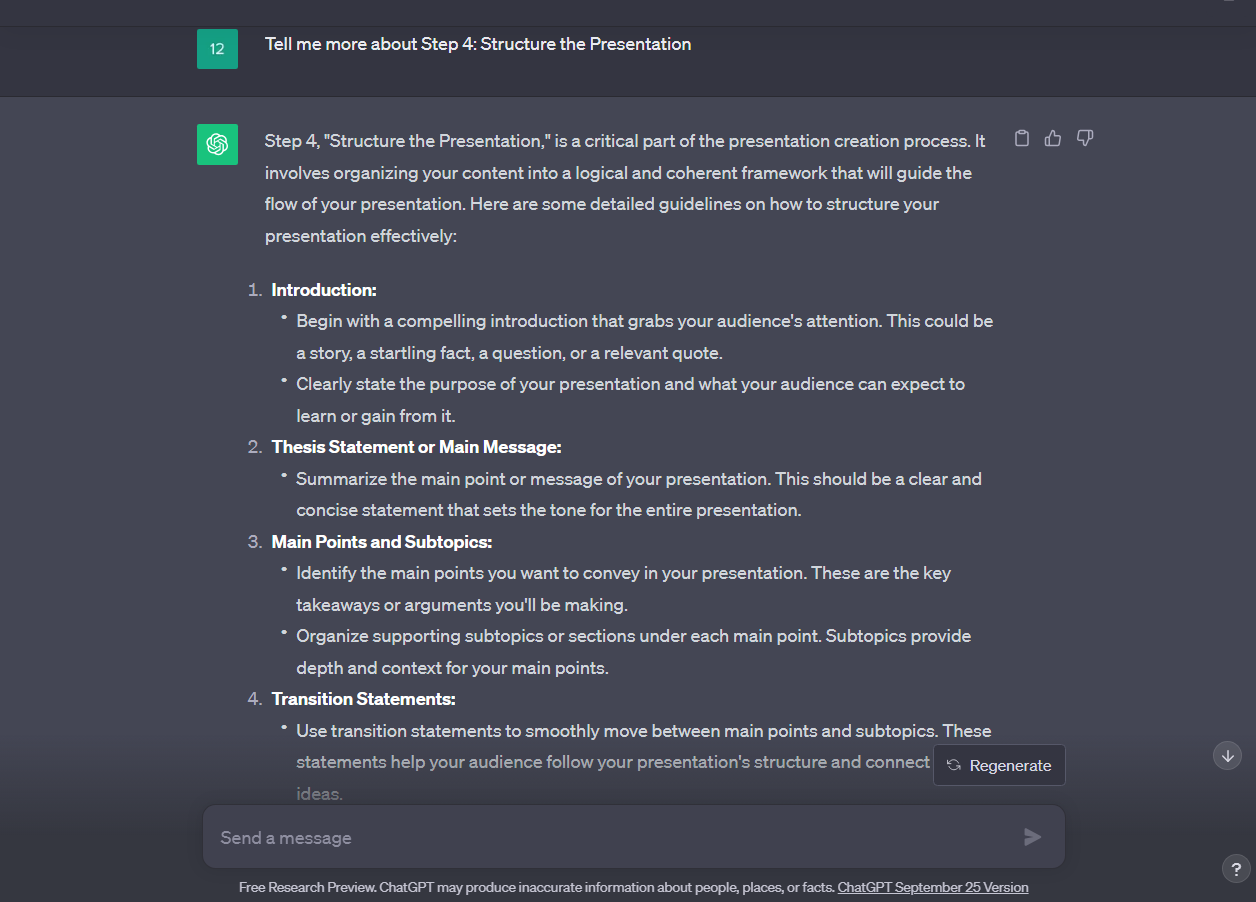1256x902 pixels.
Task: Click the Introduction heading
Action: (324, 290)
